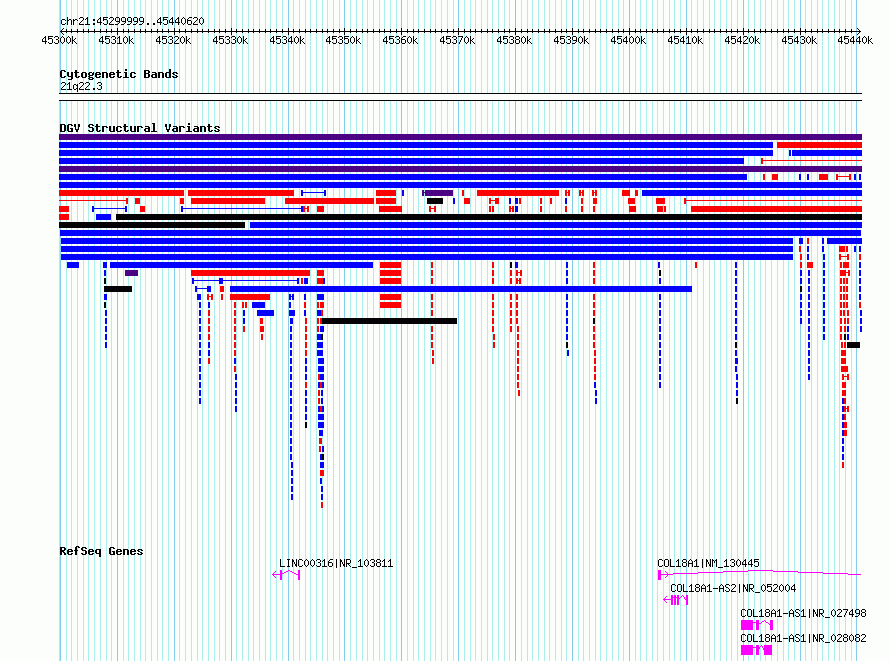Image resolution: width=890 pixels, height=661 pixels.
Task: Pick the 45340k ruler label
Action: click(x=287, y=40)
